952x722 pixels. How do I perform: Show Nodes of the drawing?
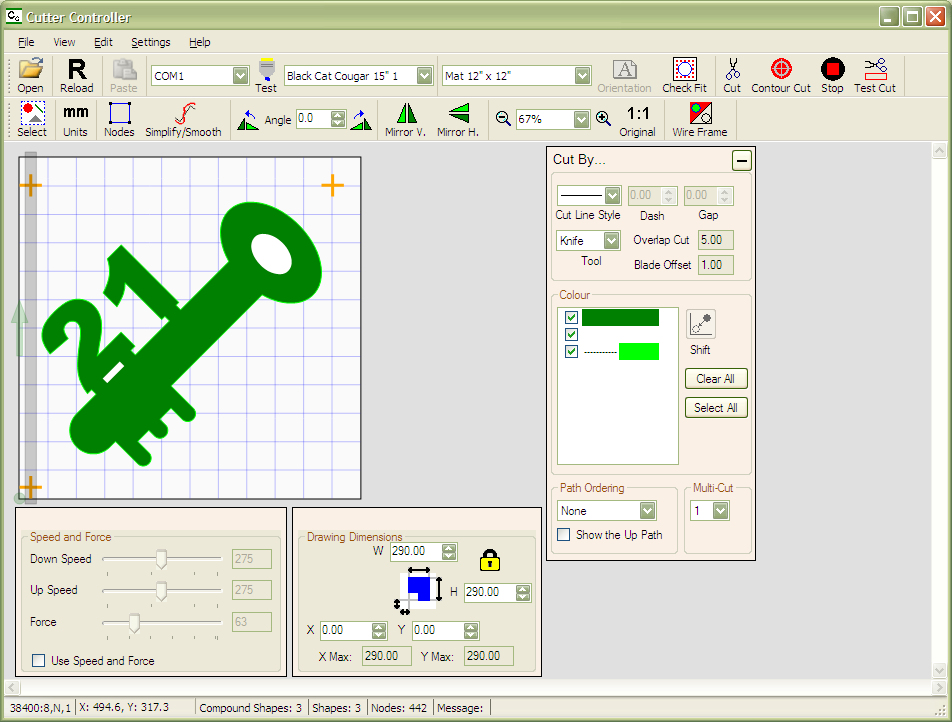(x=119, y=120)
